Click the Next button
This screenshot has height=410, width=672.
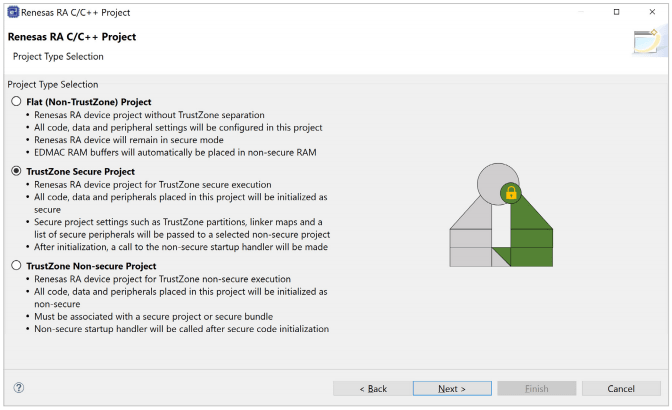tap(452, 389)
